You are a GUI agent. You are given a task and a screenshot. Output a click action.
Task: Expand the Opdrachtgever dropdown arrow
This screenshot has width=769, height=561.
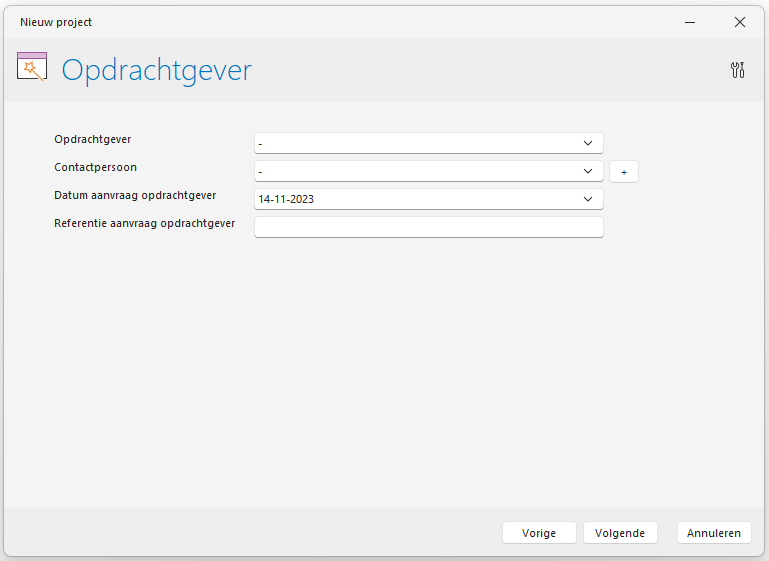tap(588, 143)
